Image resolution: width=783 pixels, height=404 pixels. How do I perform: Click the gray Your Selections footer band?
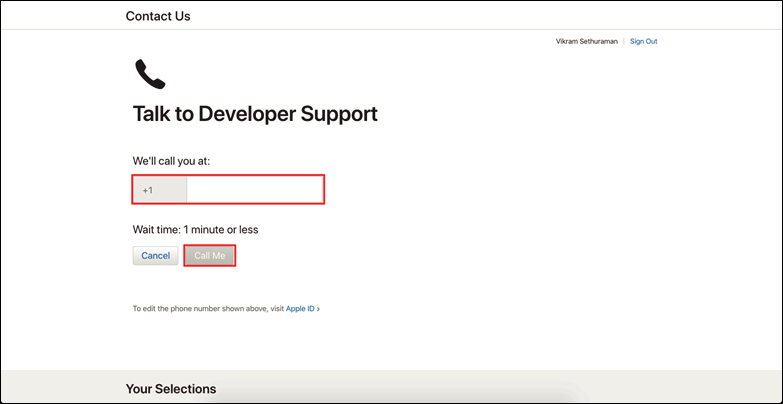pos(500,388)
